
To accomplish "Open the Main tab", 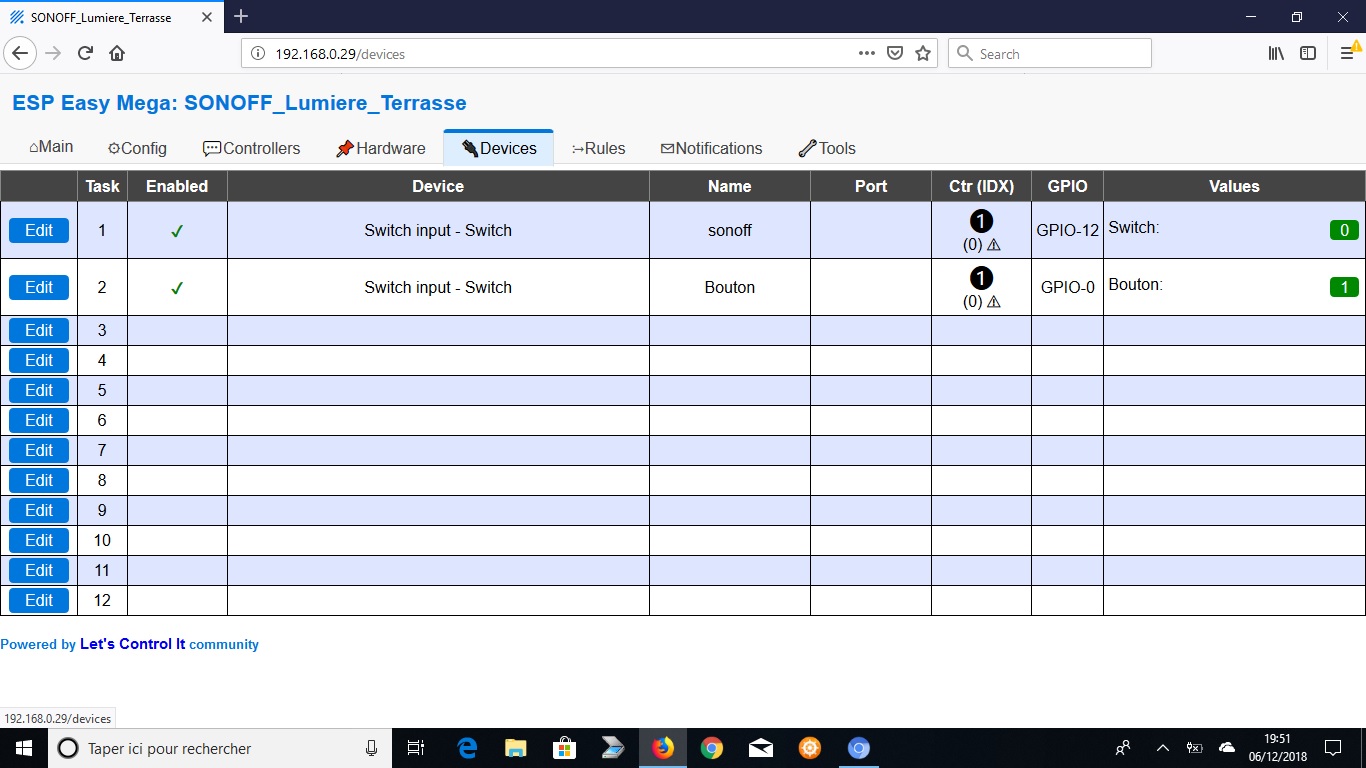I will [x=51, y=147].
